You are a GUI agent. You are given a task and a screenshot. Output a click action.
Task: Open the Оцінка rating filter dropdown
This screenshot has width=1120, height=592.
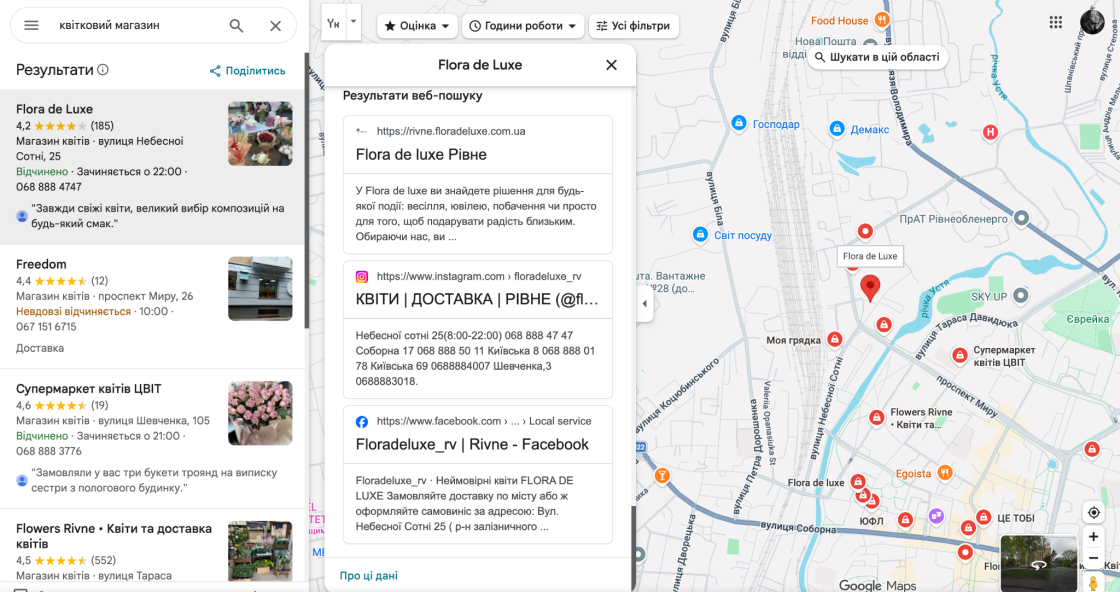point(417,26)
